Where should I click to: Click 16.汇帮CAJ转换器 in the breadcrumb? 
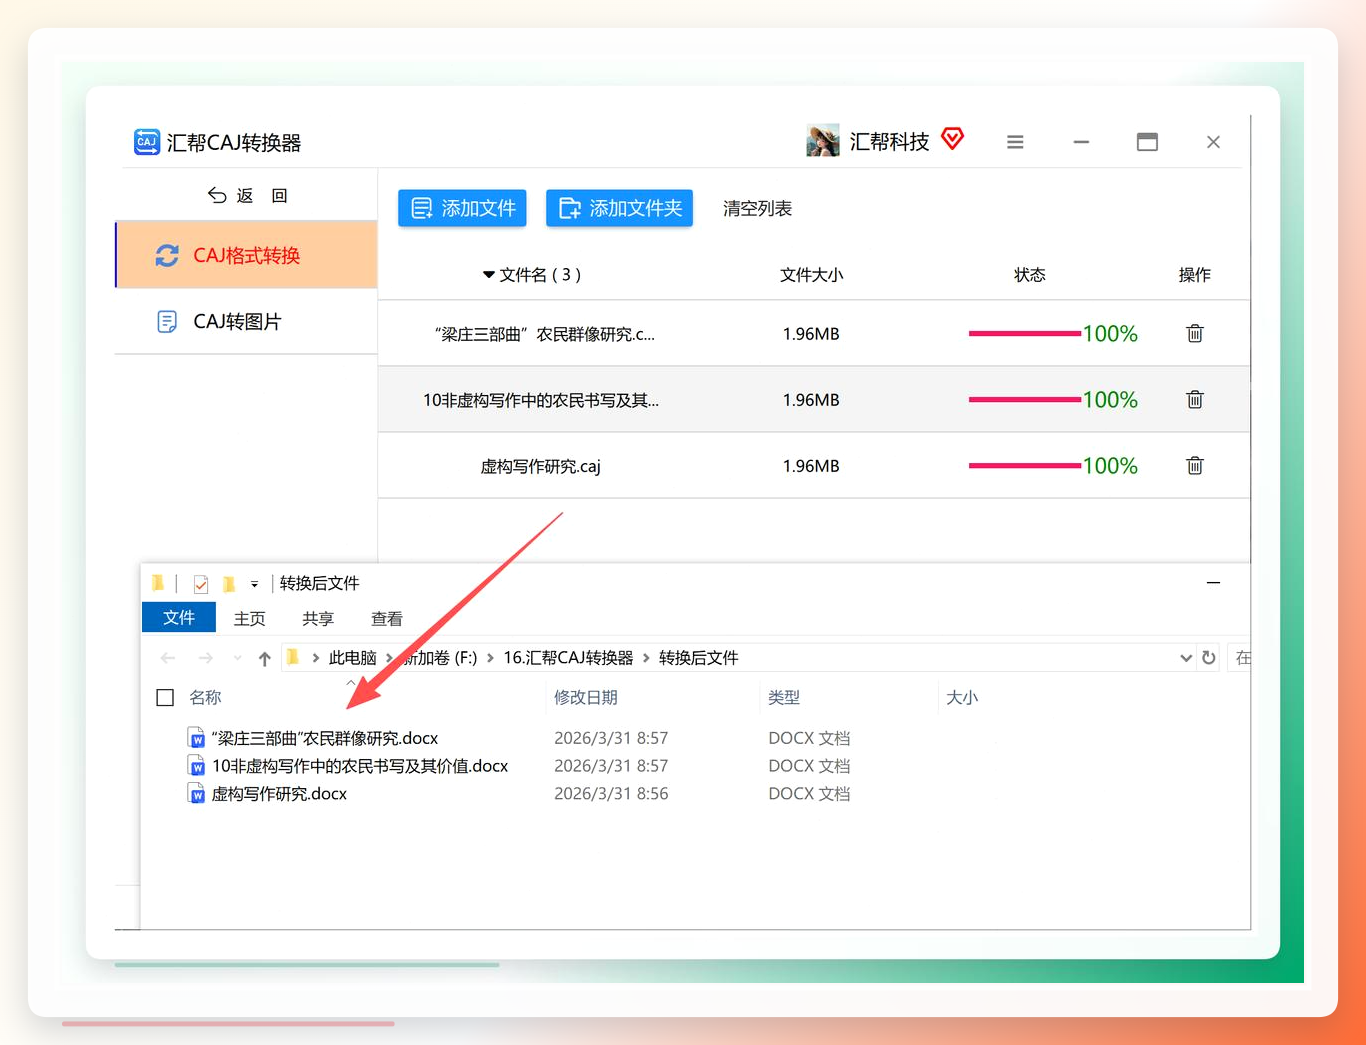point(568,657)
